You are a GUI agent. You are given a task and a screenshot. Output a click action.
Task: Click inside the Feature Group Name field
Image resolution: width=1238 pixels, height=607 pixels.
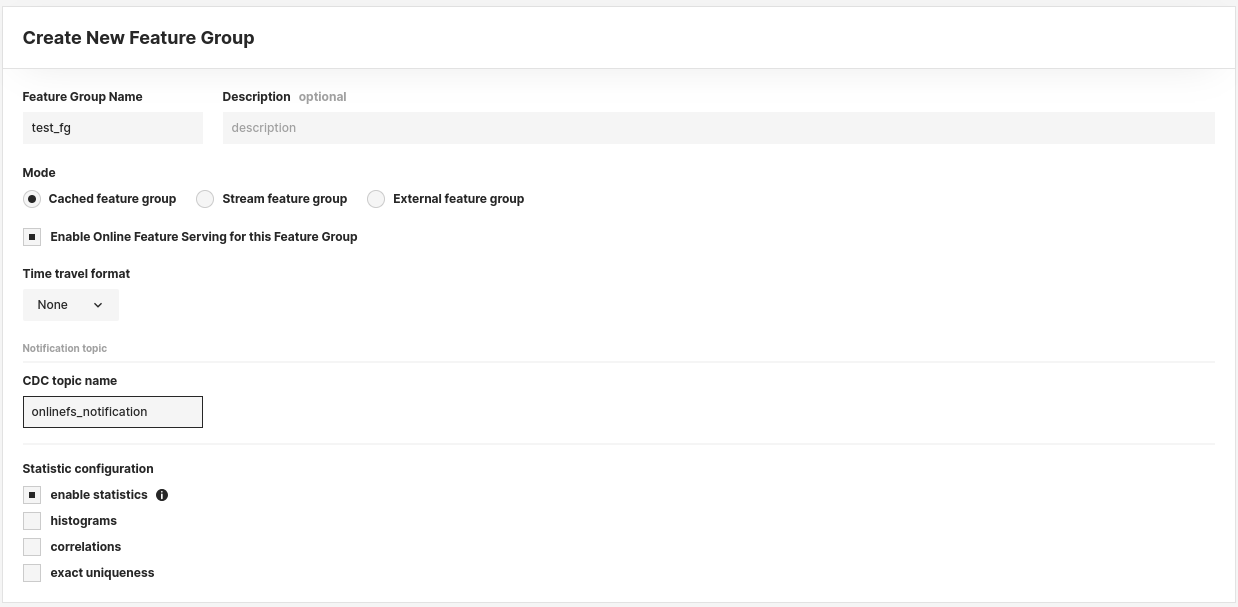(x=112, y=127)
